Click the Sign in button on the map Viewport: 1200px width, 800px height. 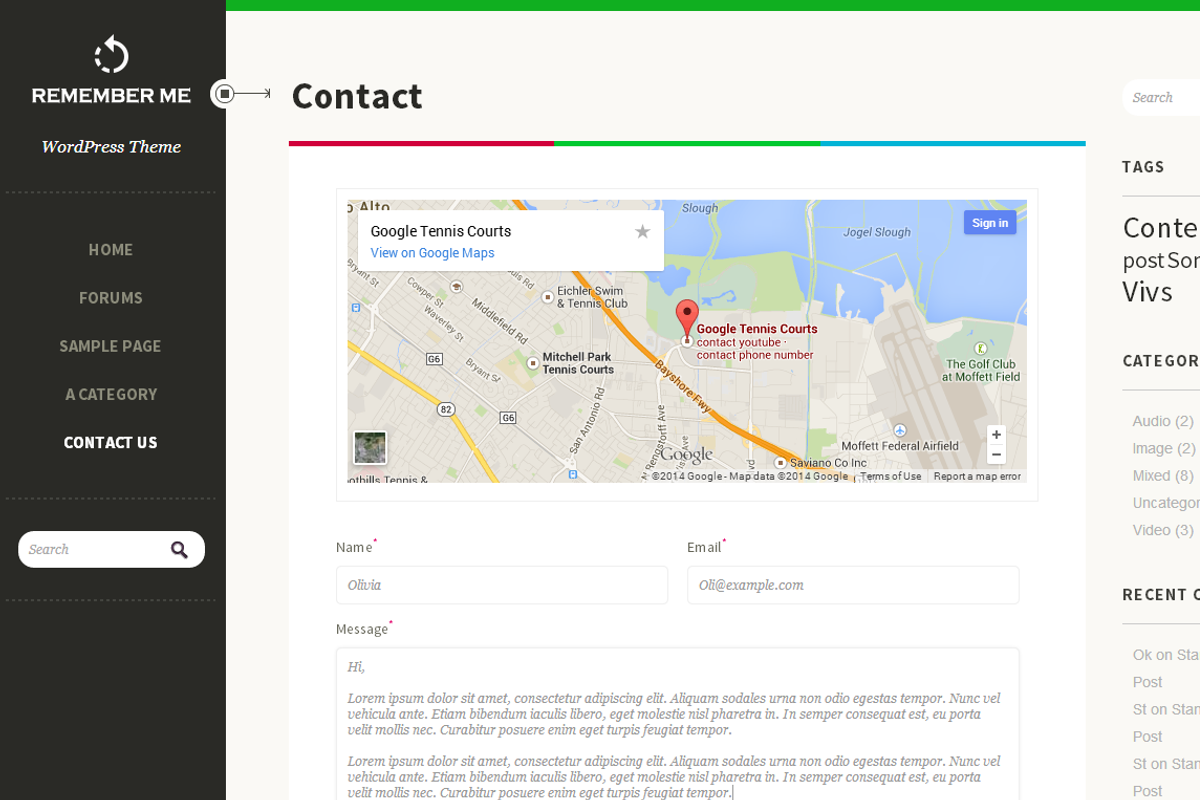[x=990, y=223]
